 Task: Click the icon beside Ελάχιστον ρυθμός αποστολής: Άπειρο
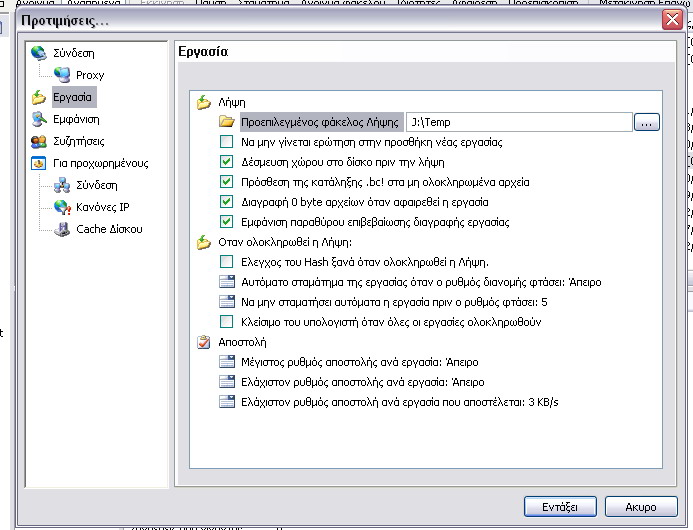click(x=227, y=382)
